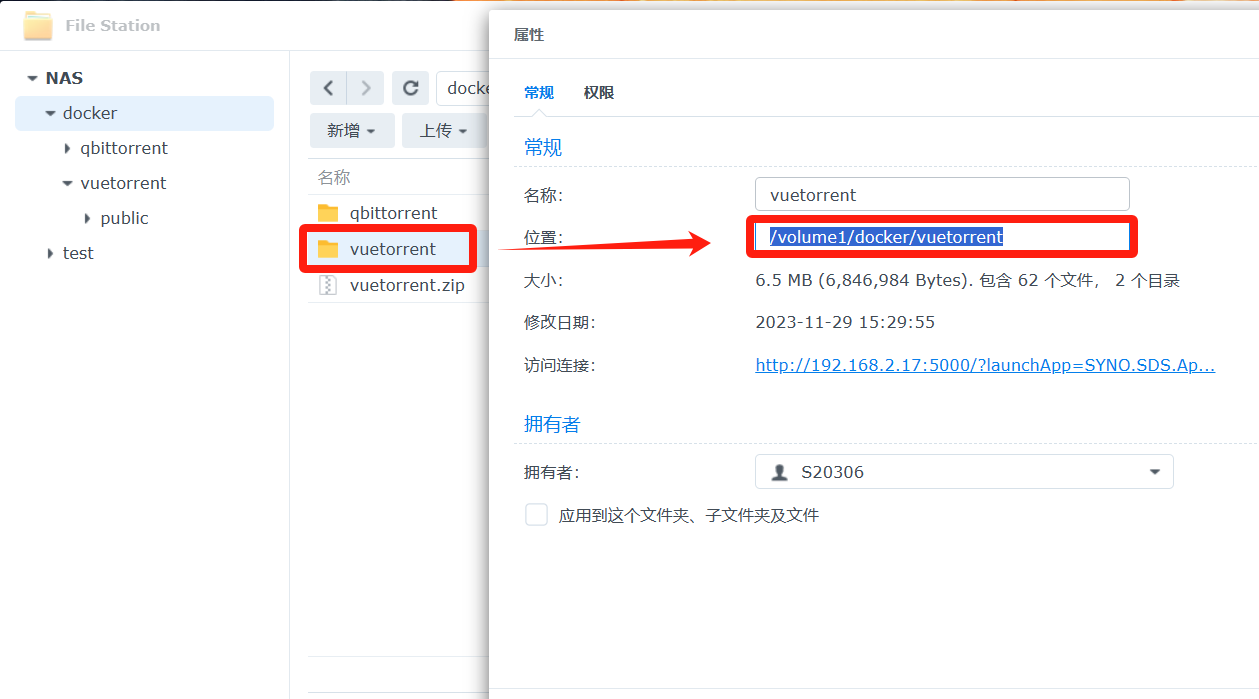Open the 拥有者 owner dropdown list

tap(1154, 472)
